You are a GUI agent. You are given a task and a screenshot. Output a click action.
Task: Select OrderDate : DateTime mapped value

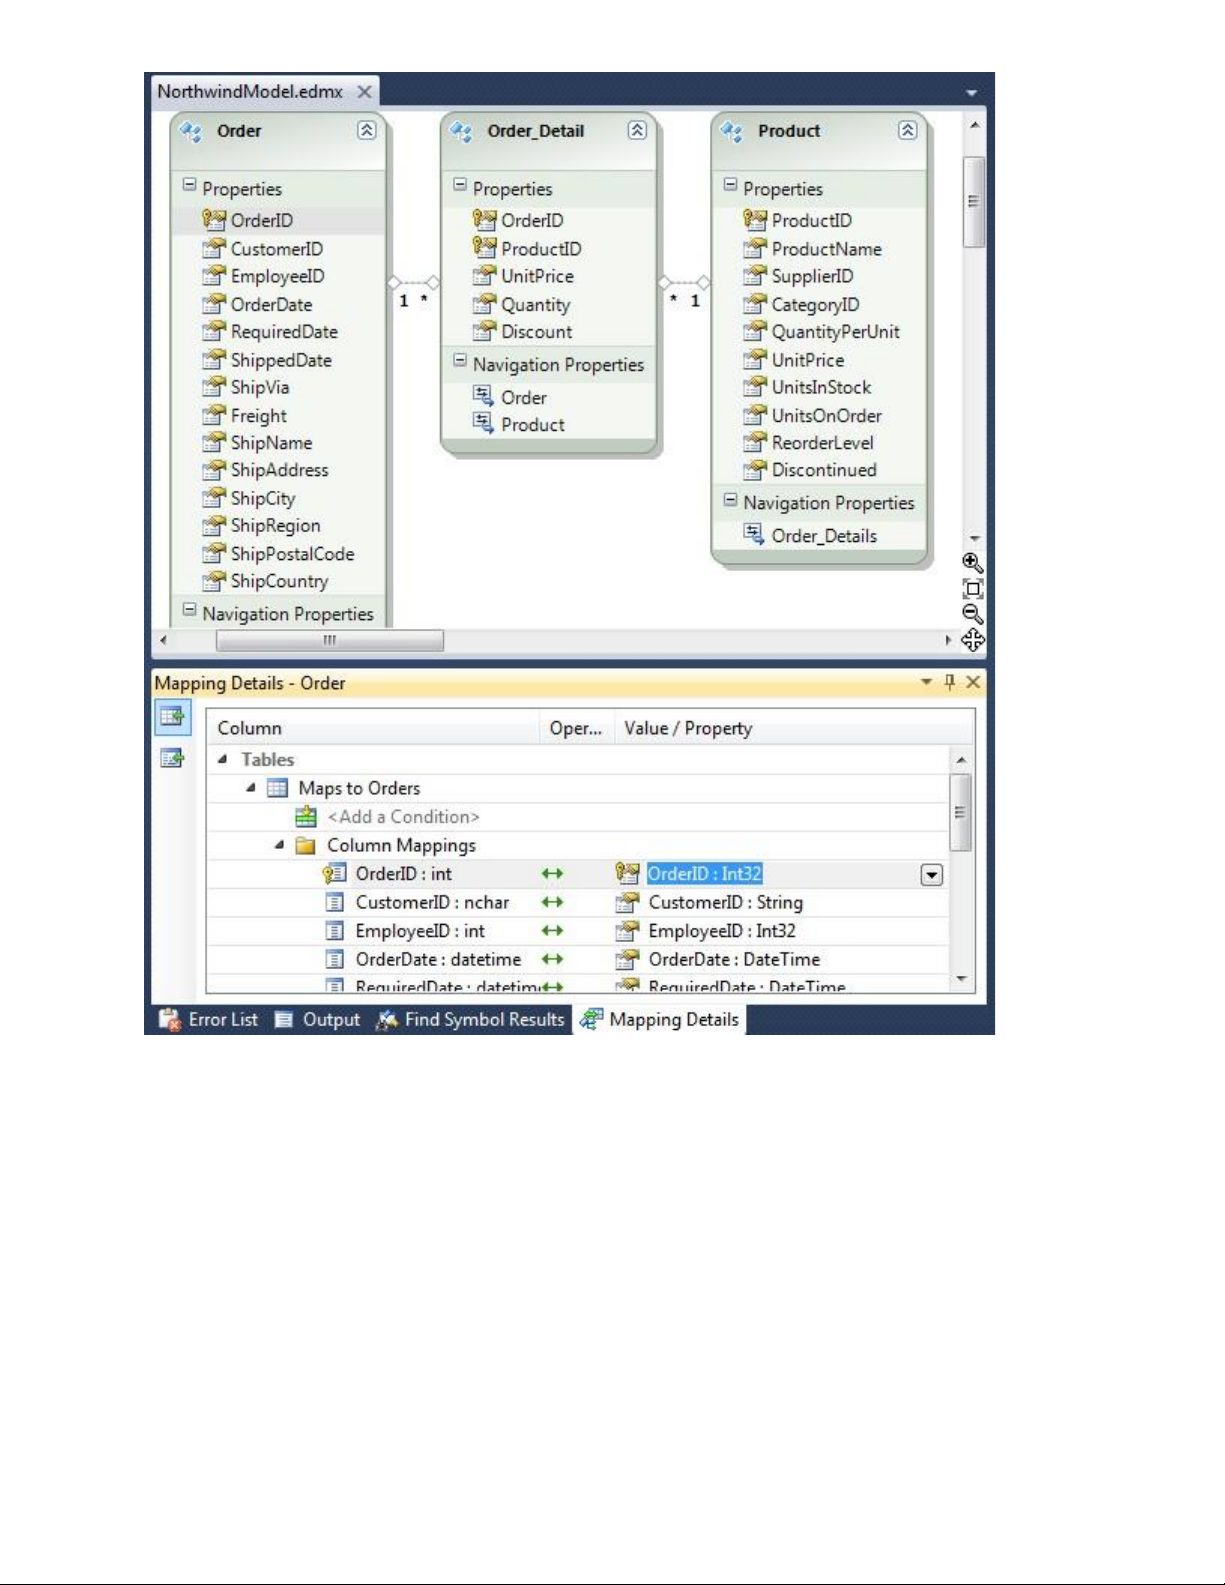coord(734,959)
